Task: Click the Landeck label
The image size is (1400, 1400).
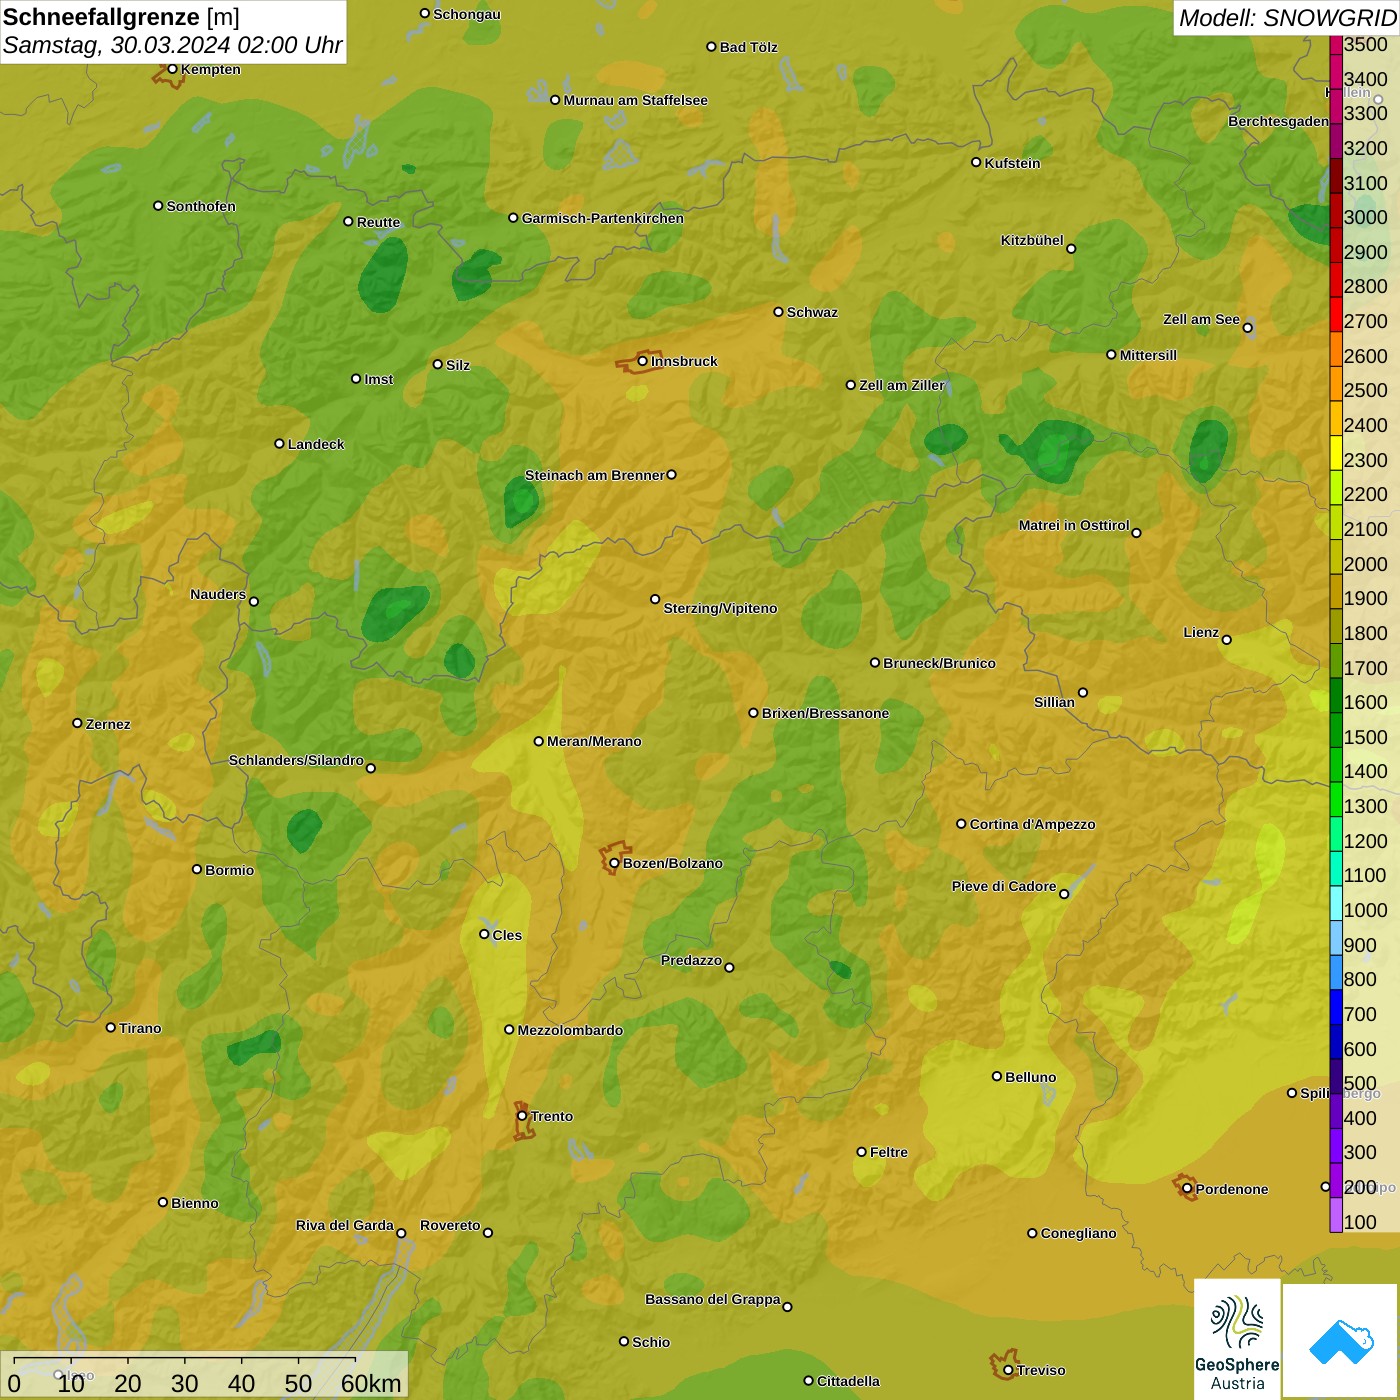Action: [316, 444]
